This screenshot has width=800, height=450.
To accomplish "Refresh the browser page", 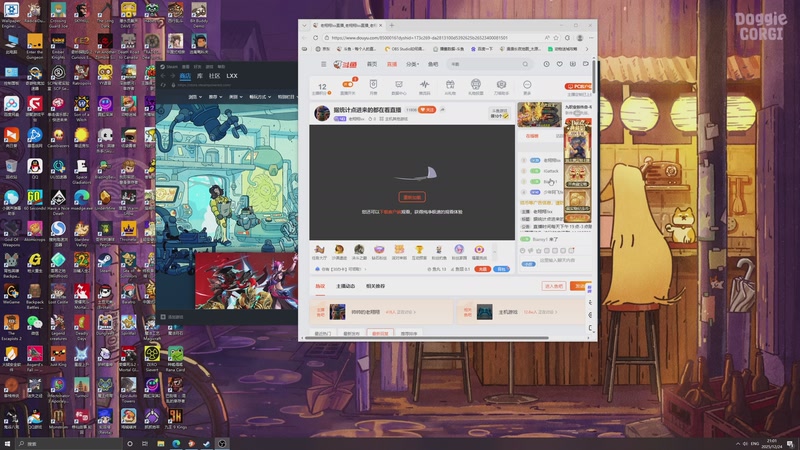I will [x=315, y=38].
